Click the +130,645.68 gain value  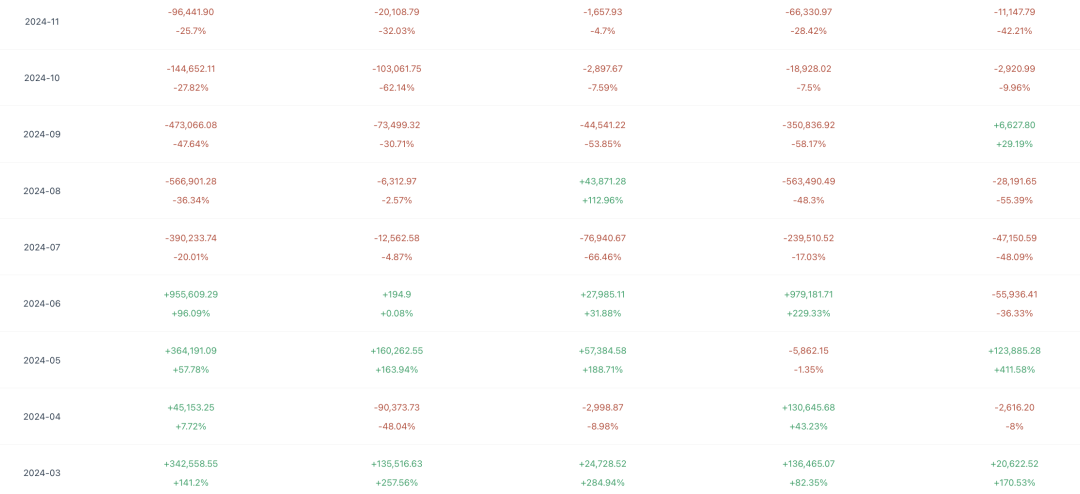(809, 407)
